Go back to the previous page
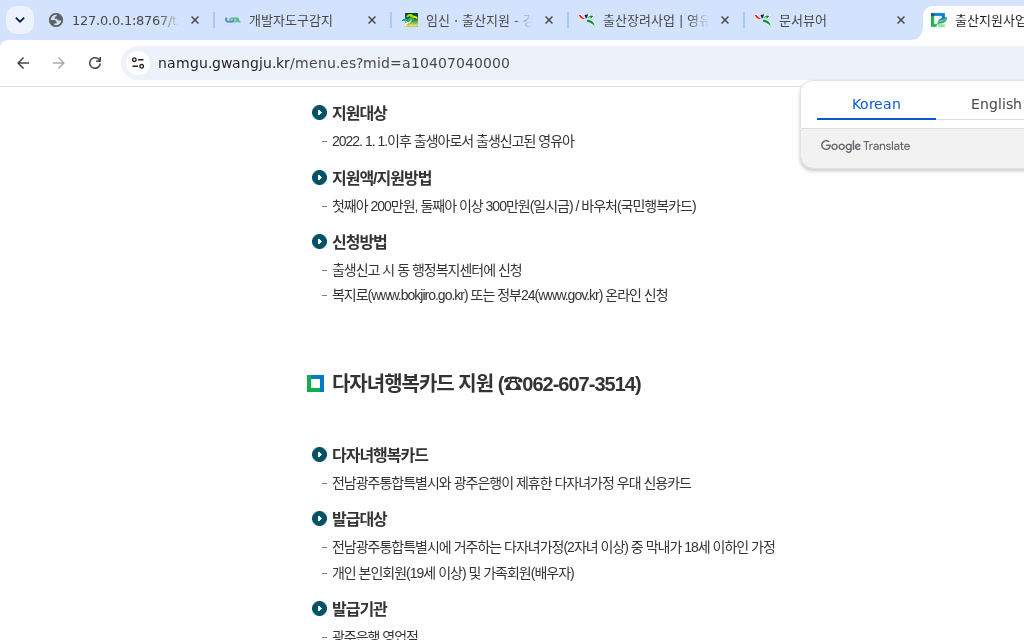 coord(23,63)
